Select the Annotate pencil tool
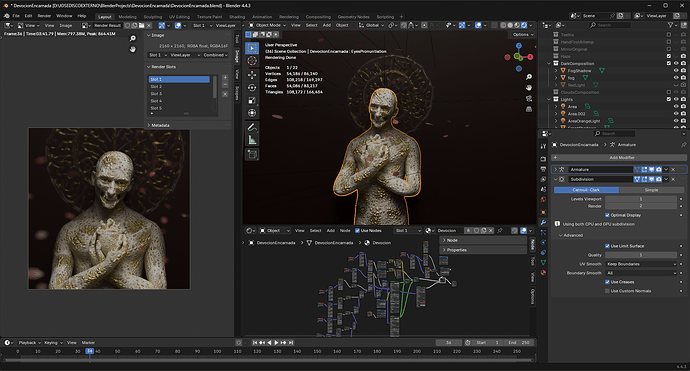 [252, 127]
